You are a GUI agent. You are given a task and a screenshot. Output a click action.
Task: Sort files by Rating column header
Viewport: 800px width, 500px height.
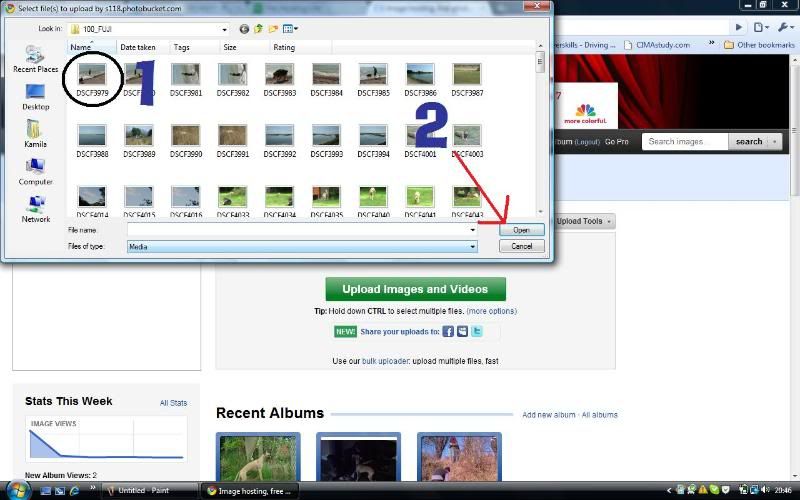point(284,47)
